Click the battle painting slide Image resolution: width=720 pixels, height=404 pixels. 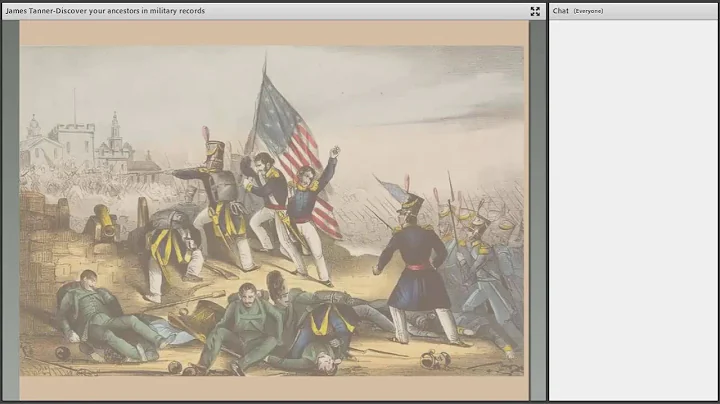[x=274, y=210]
